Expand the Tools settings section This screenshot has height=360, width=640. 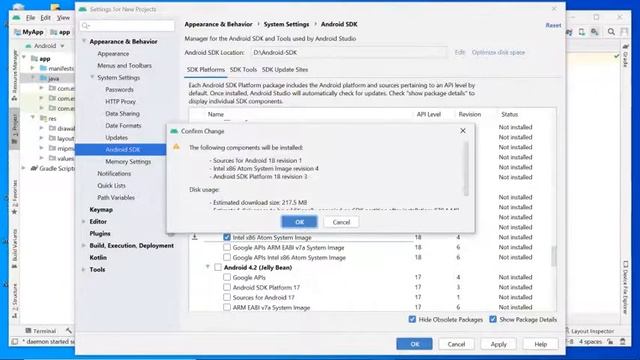(x=84, y=269)
